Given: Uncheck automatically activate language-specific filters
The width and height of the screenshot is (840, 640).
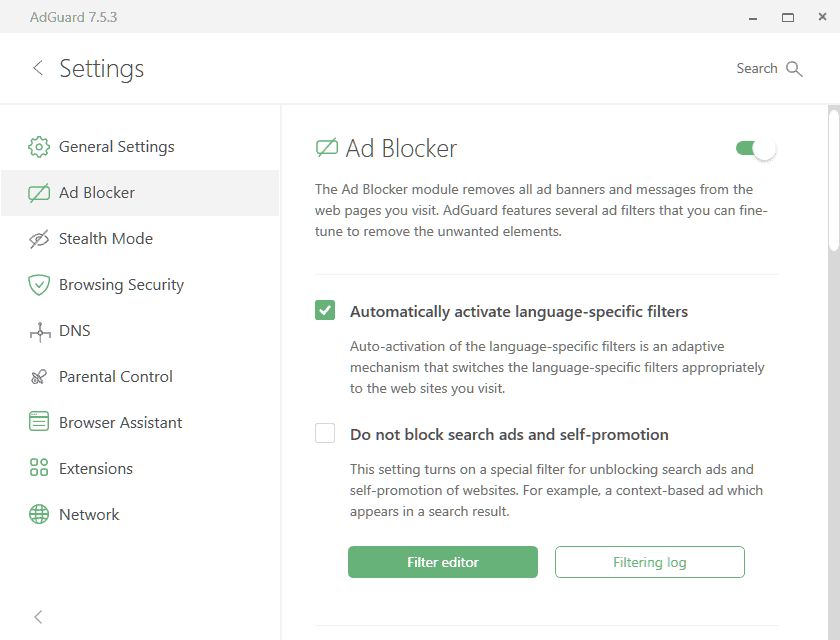Looking at the screenshot, I should (x=325, y=310).
